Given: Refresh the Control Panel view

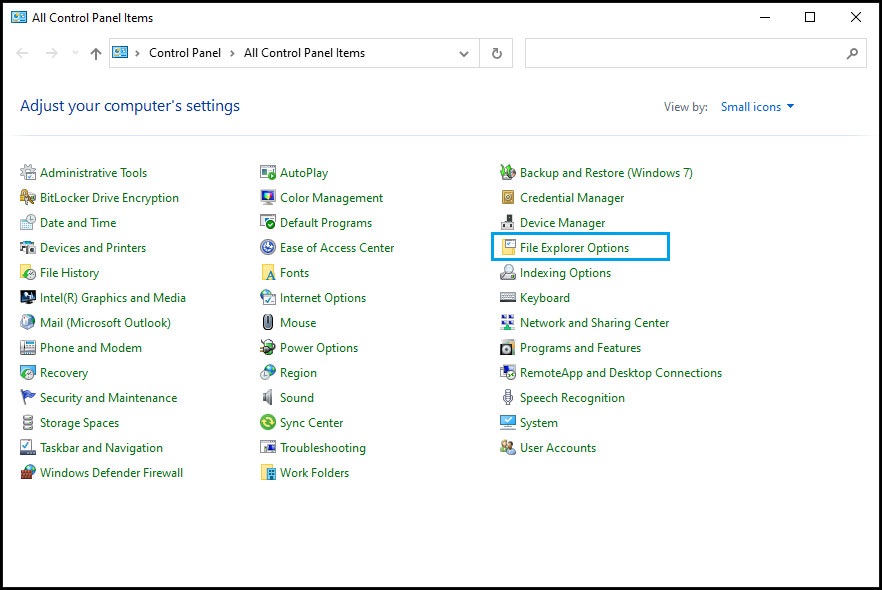Looking at the screenshot, I should [496, 53].
